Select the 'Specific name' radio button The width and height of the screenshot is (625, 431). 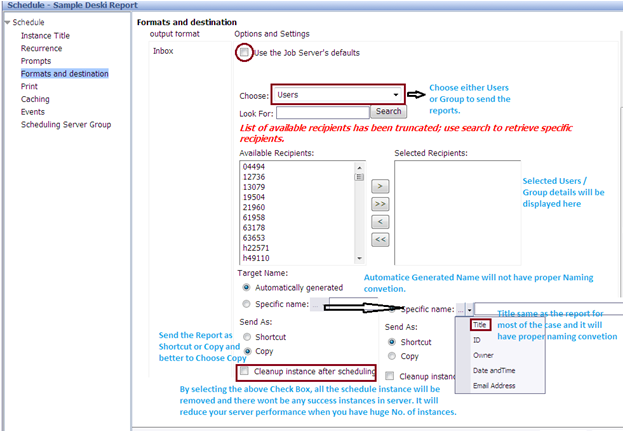click(246, 304)
